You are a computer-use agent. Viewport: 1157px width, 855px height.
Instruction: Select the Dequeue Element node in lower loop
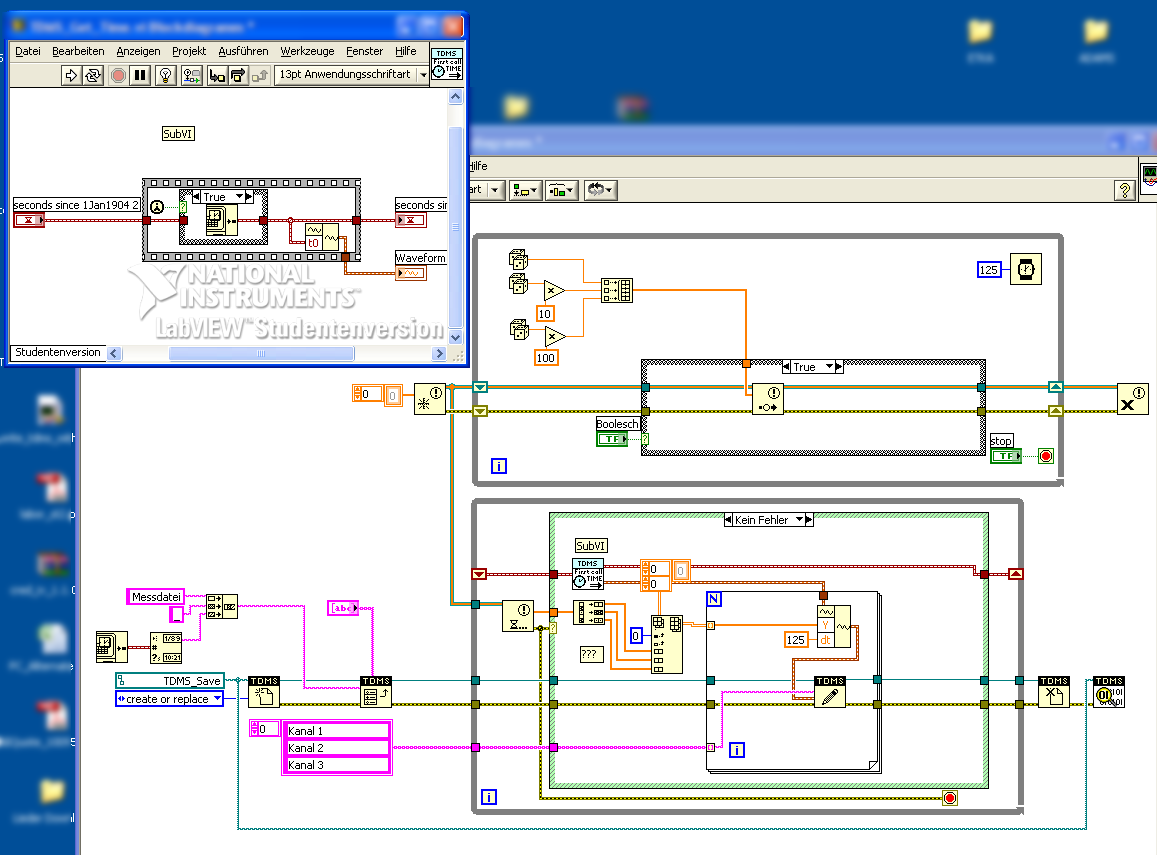pyautogui.click(x=517, y=616)
